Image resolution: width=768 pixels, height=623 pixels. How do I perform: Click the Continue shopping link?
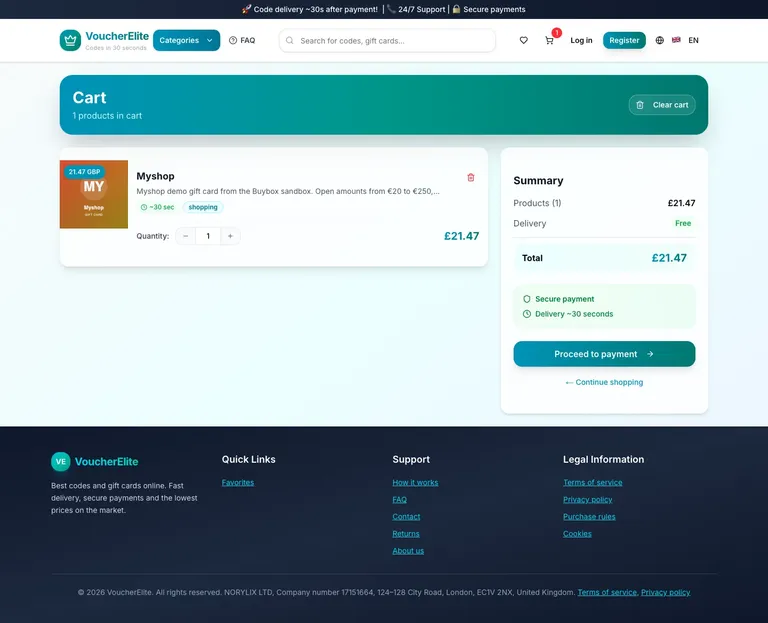(x=604, y=382)
